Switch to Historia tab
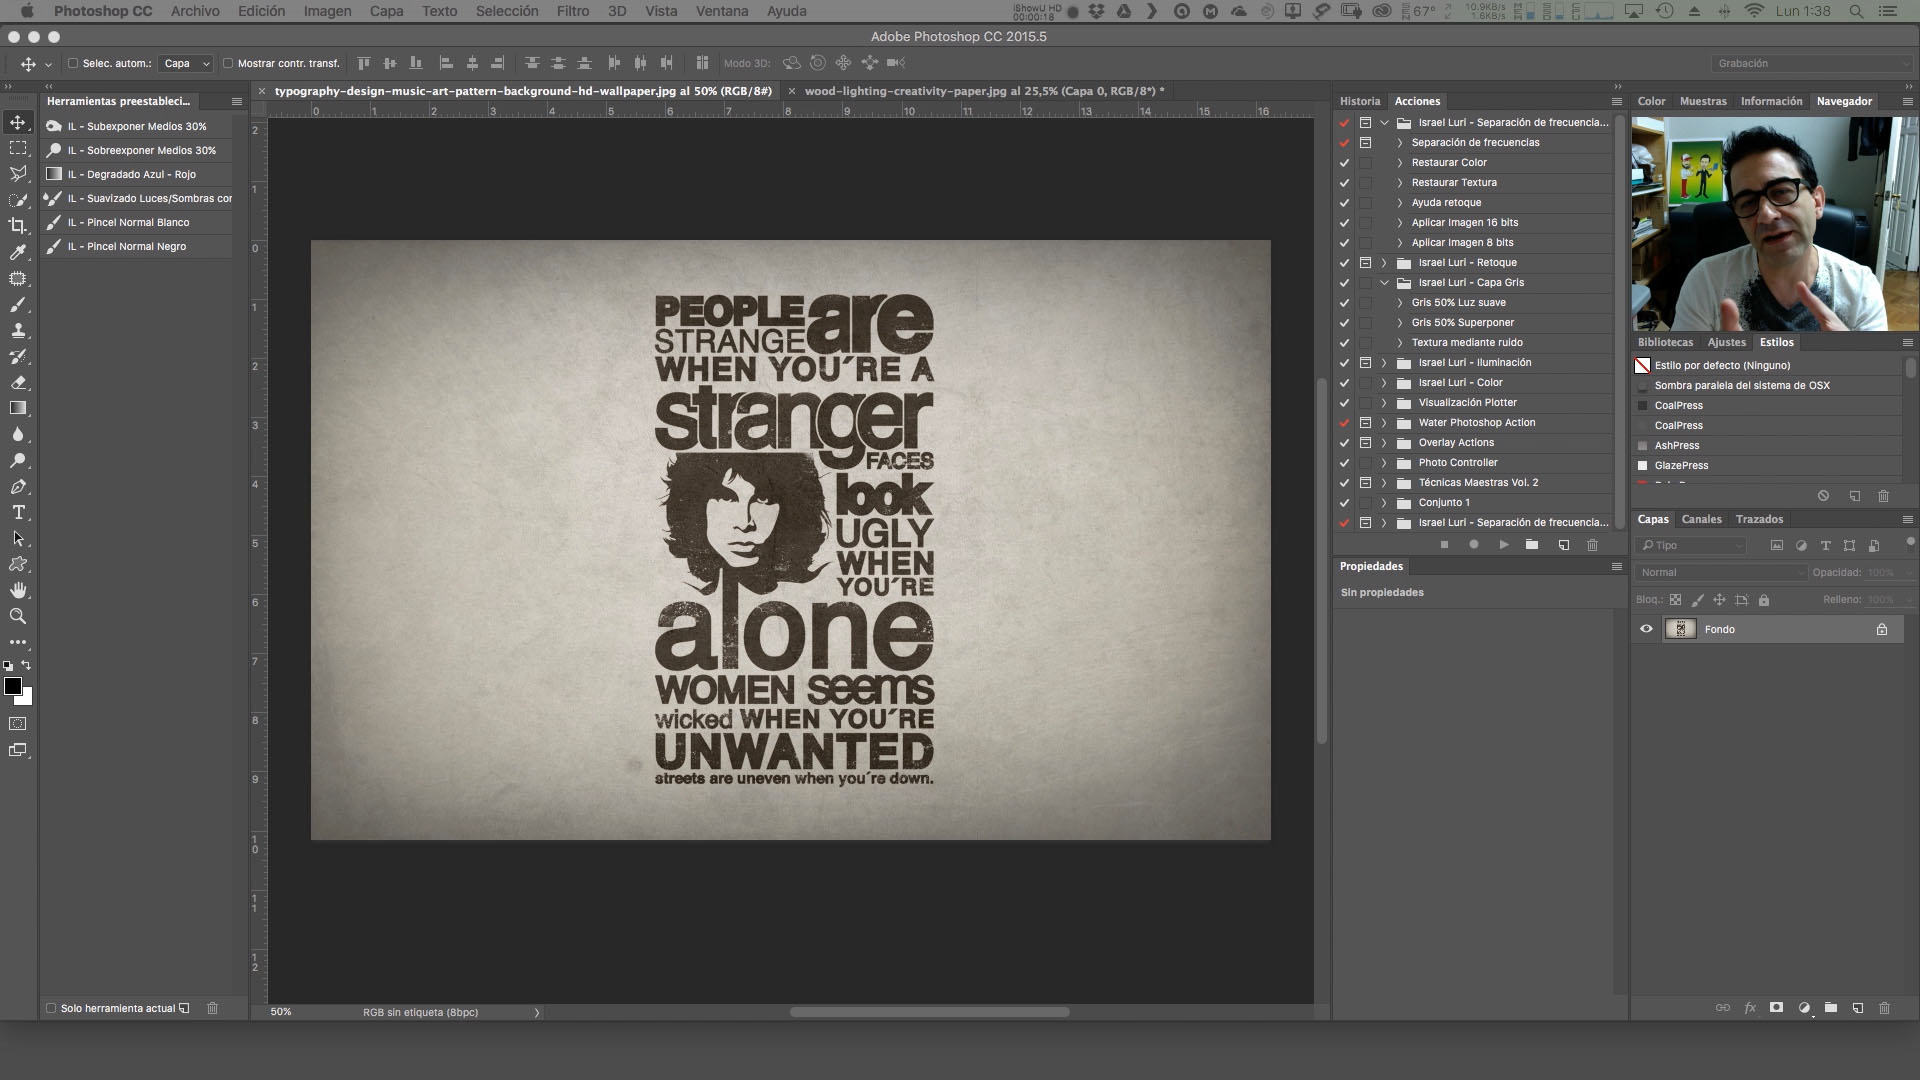 [x=1360, y=101]
